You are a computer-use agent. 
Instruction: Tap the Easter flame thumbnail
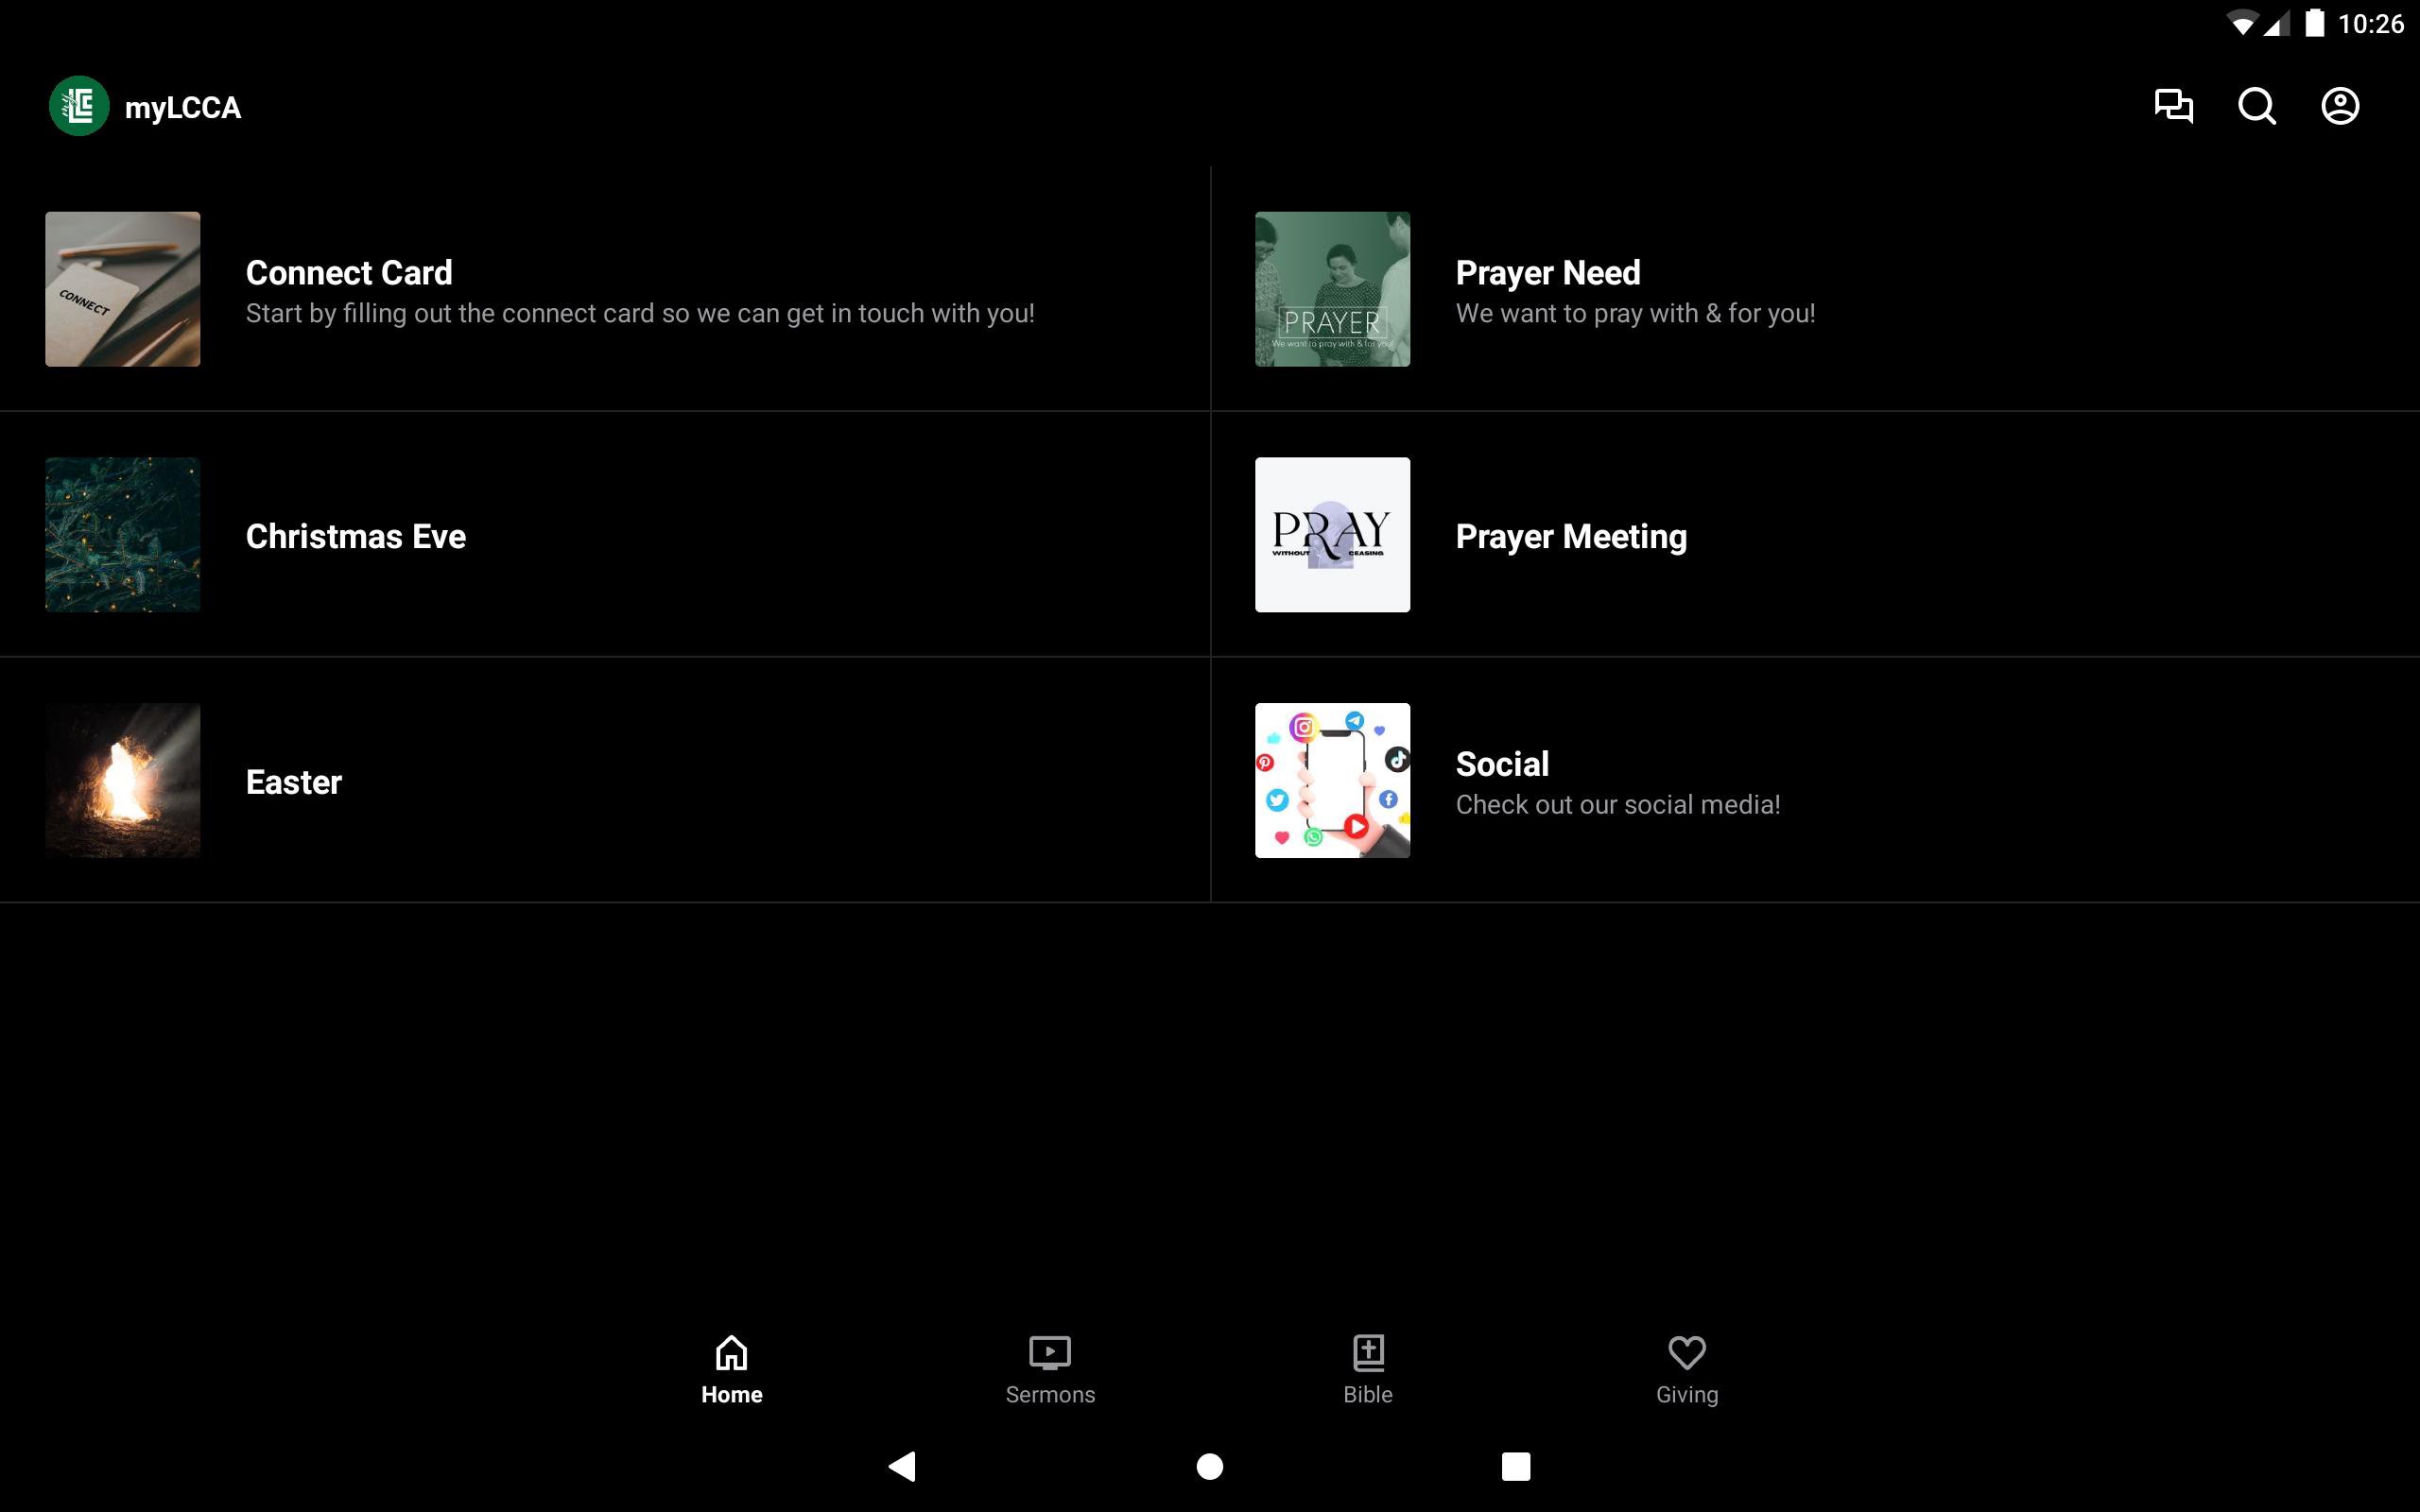click(x=122, y=780)
